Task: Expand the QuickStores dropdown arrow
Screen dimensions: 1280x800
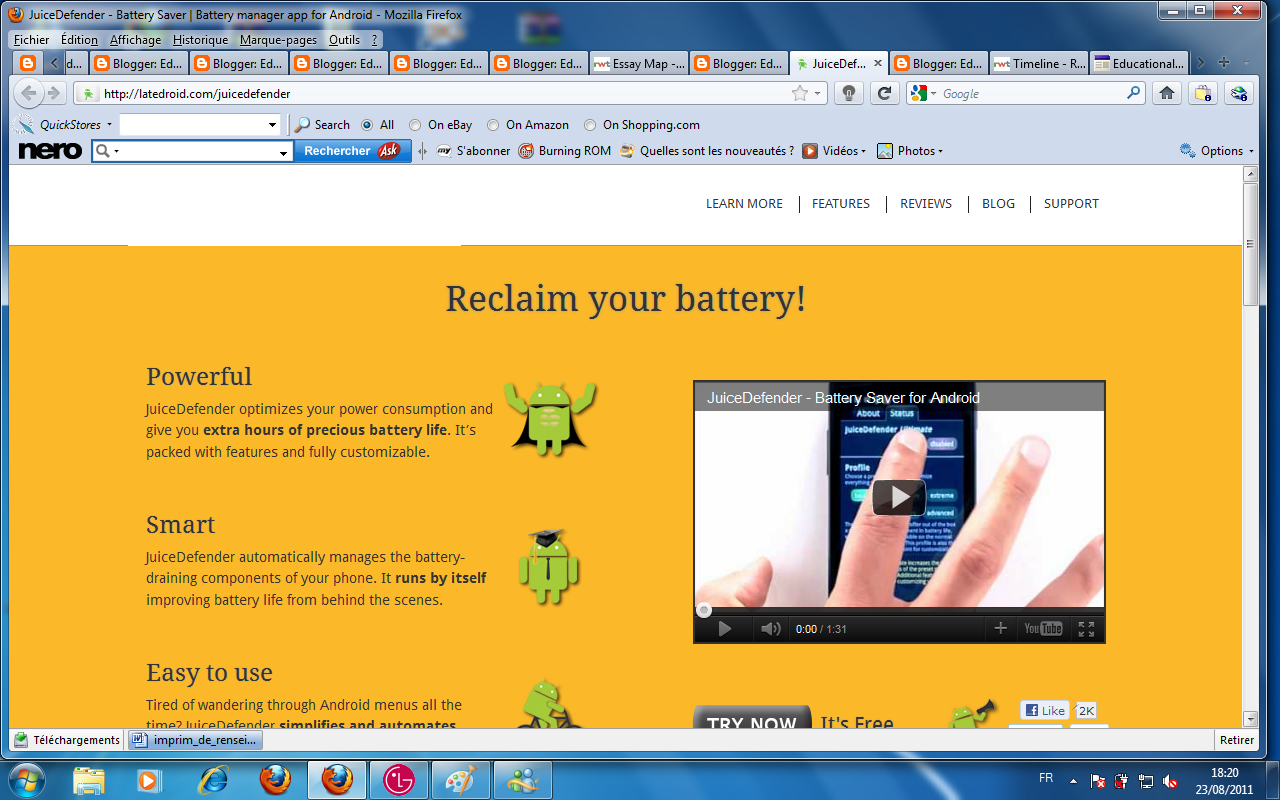Action: (109, 126)
